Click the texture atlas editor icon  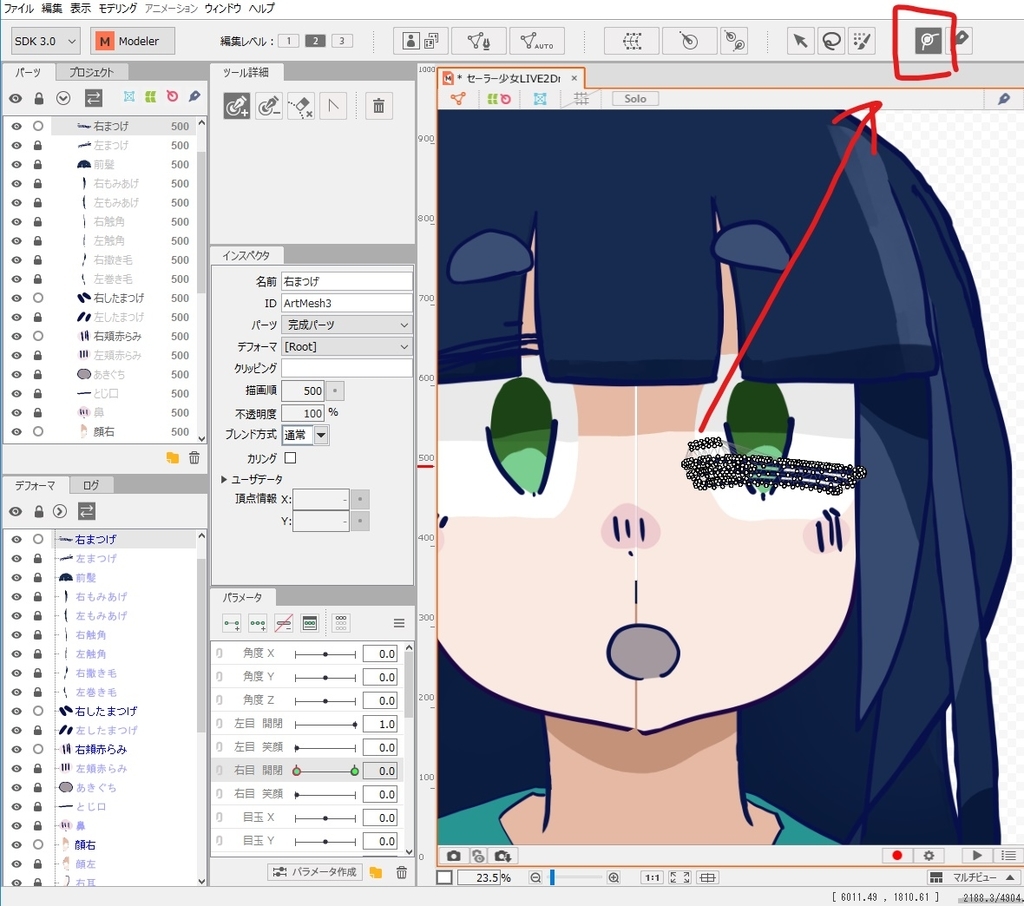pyautogui.click(x=421, y=41)
